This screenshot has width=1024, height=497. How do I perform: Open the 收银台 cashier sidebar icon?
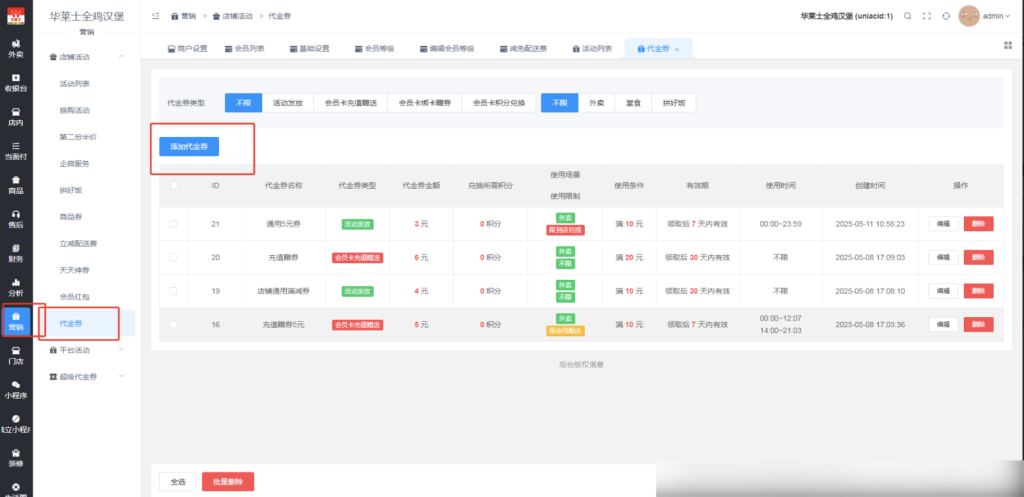16,82
